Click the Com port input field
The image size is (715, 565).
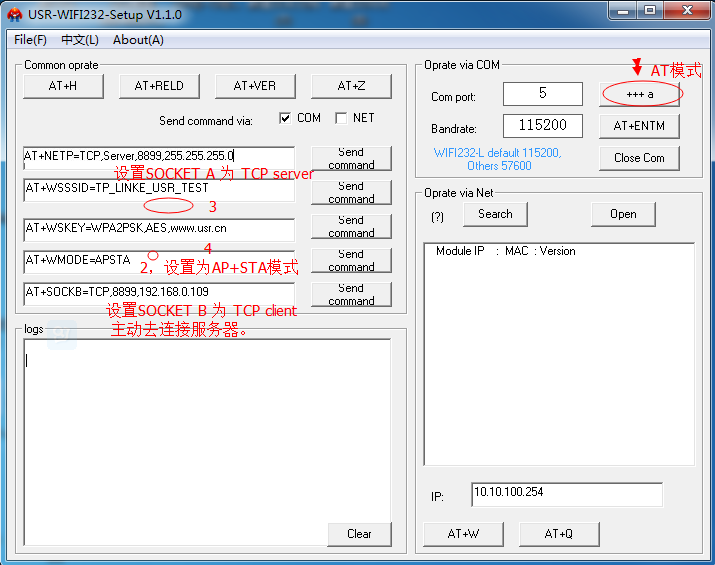coord(542,94)
